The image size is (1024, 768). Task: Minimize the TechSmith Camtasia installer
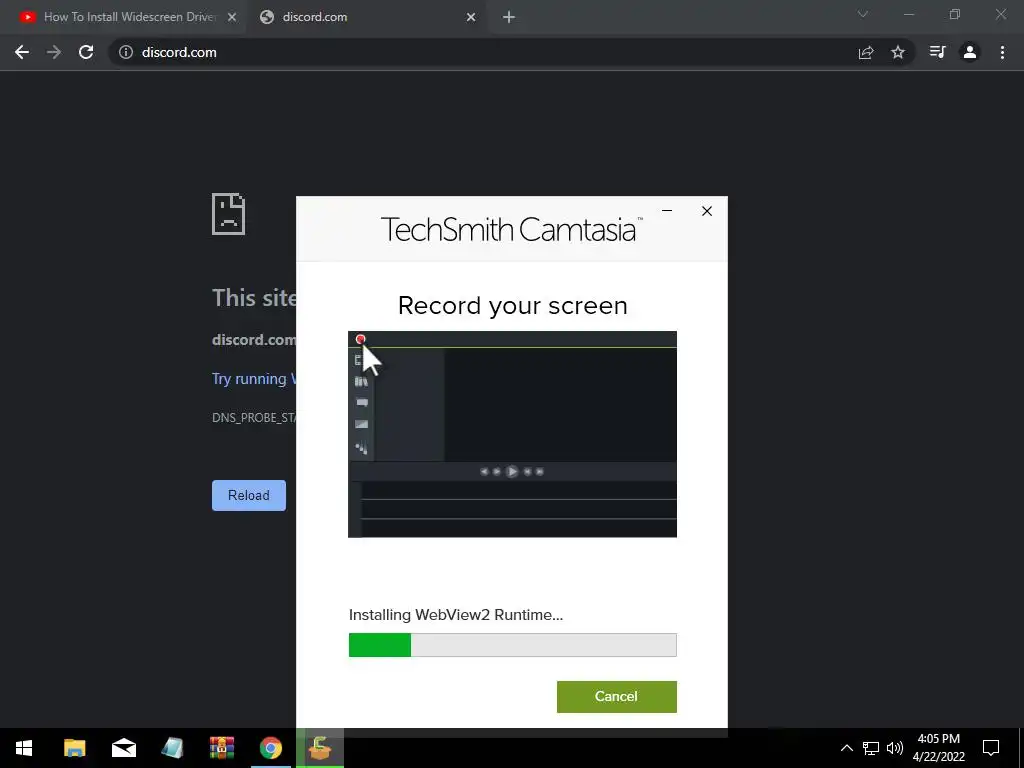pyautogui.click(x=667, y=210)
